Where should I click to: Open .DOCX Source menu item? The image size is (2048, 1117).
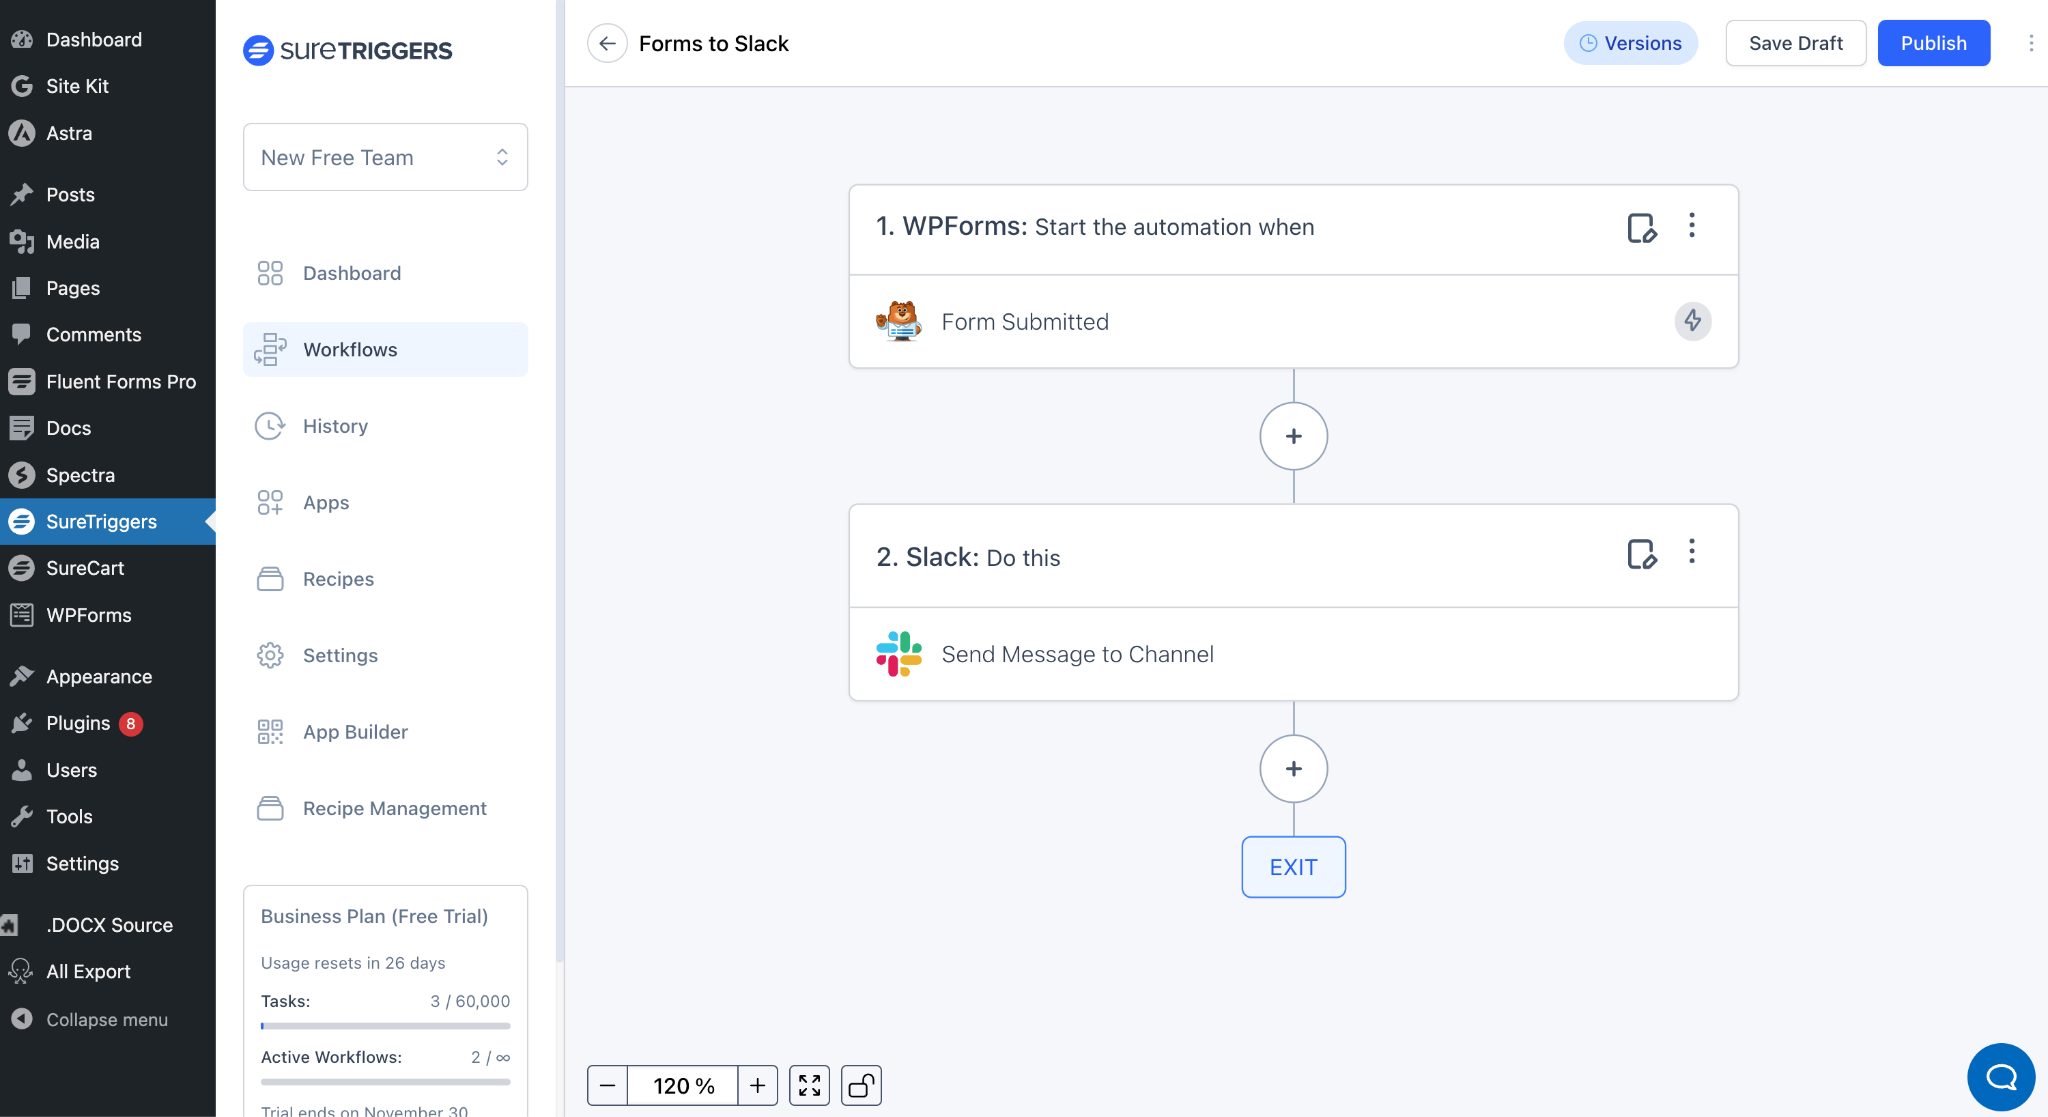108,925
